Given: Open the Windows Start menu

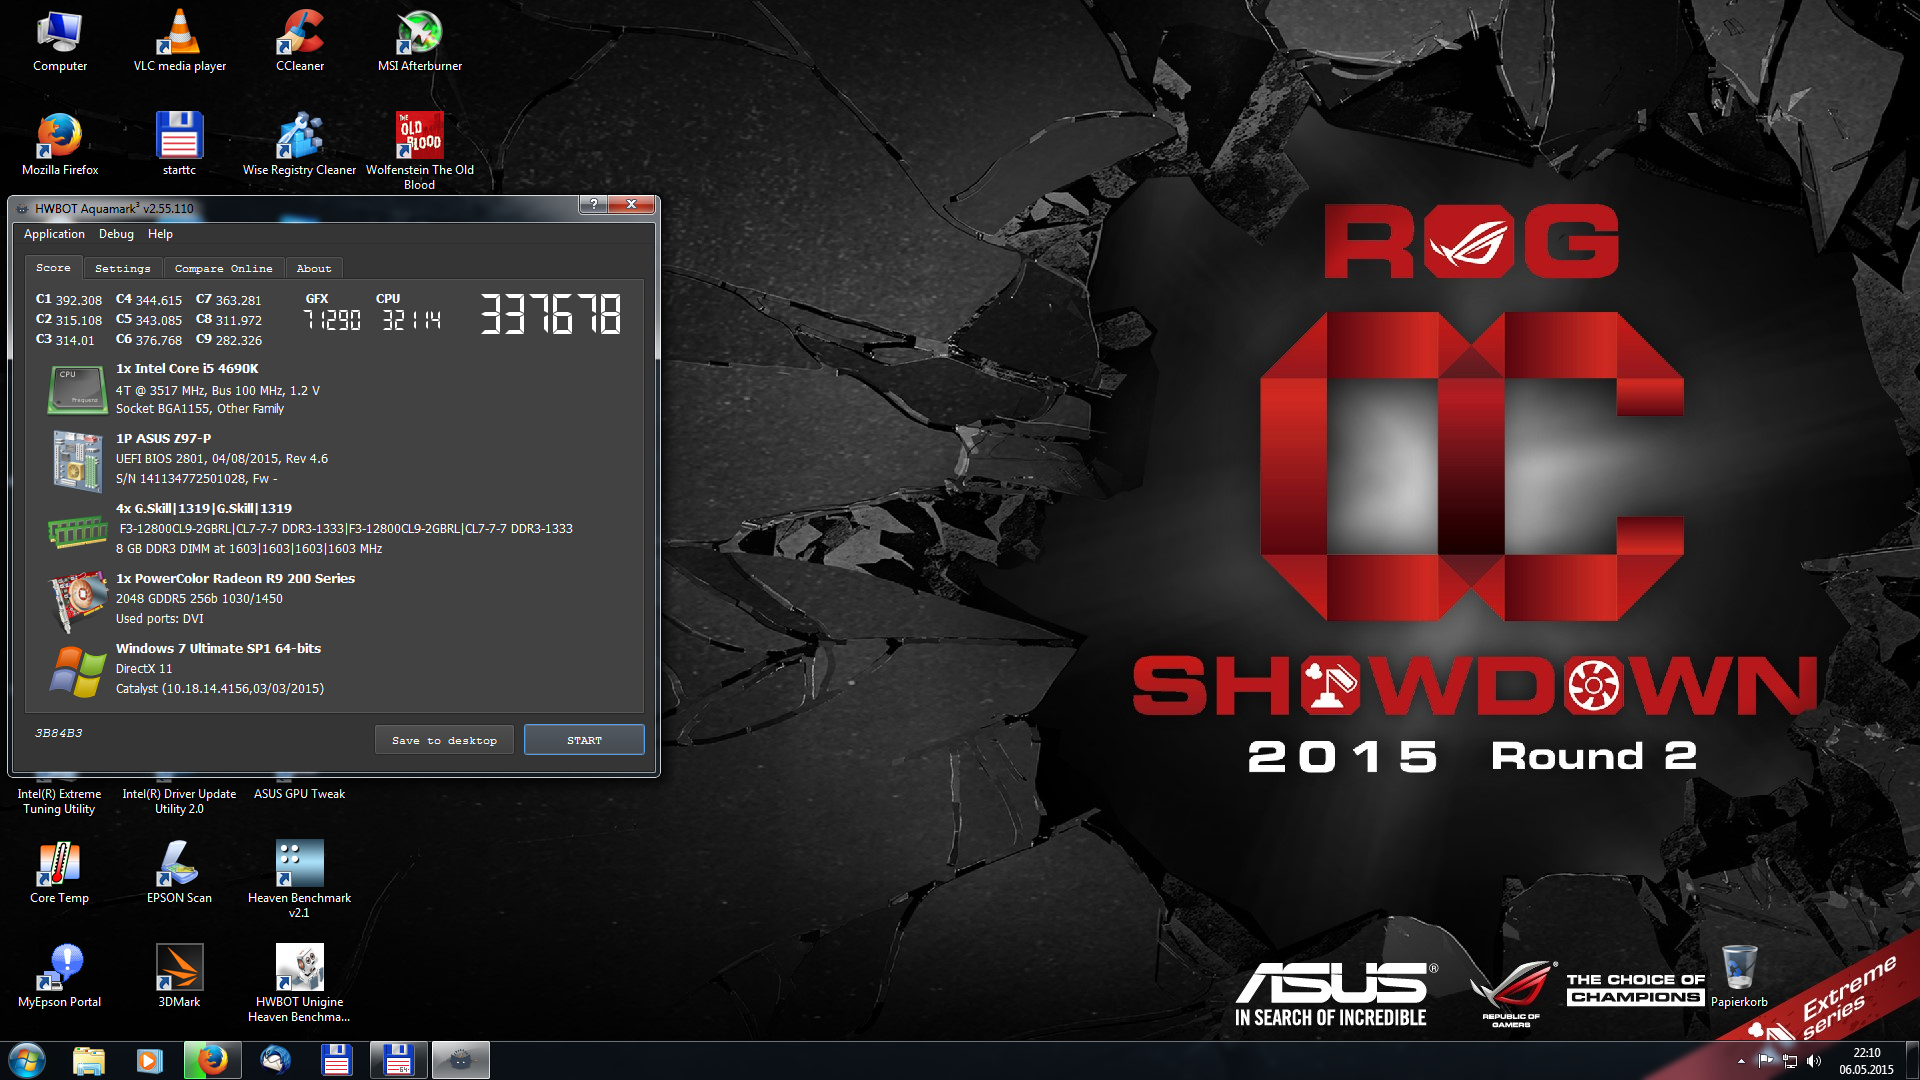Looking at the screenshot, I should (27, 1060).
